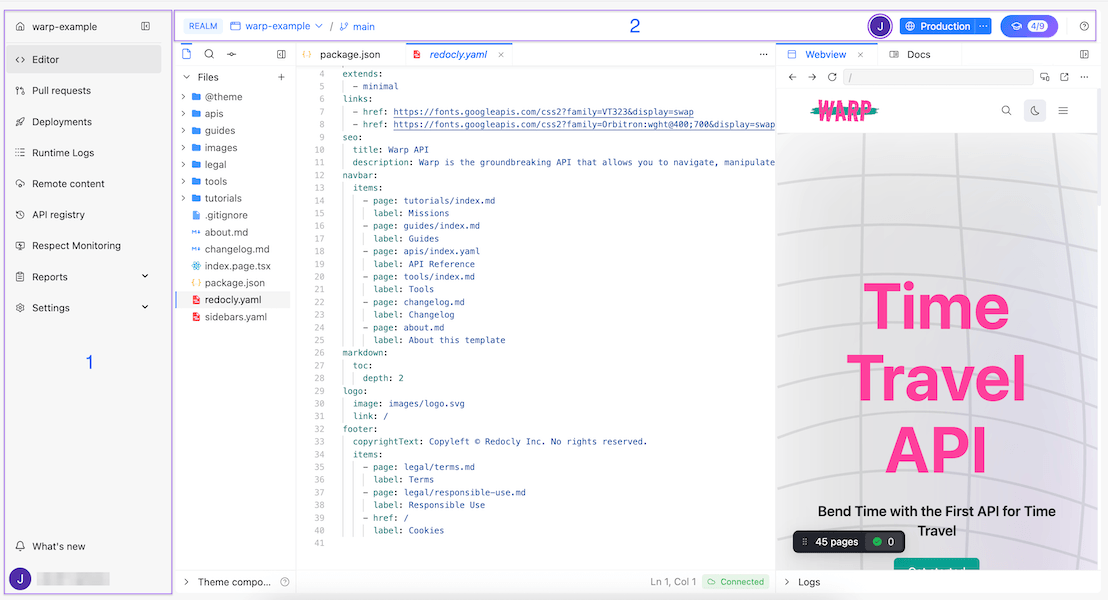
Task: Click the user avatar in sidebar bottom
Action: [x=20, y=579]
